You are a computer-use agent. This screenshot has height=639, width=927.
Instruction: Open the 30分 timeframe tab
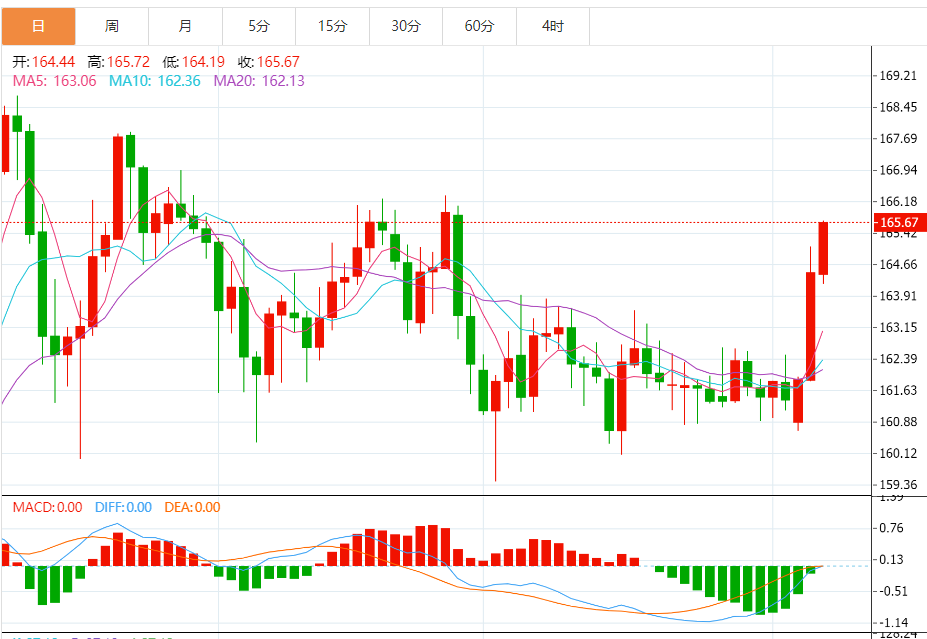coord(406,26)
